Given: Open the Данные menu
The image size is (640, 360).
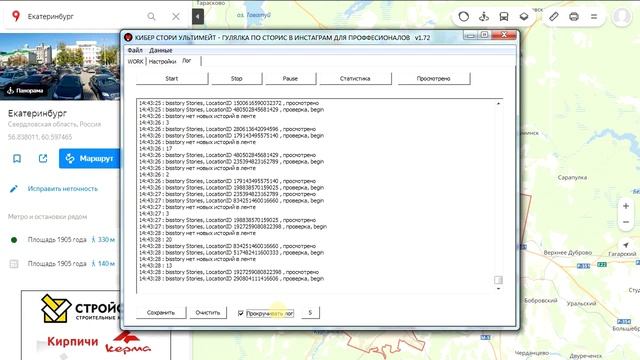Looking at the screenshot, I should click(160, 50).
